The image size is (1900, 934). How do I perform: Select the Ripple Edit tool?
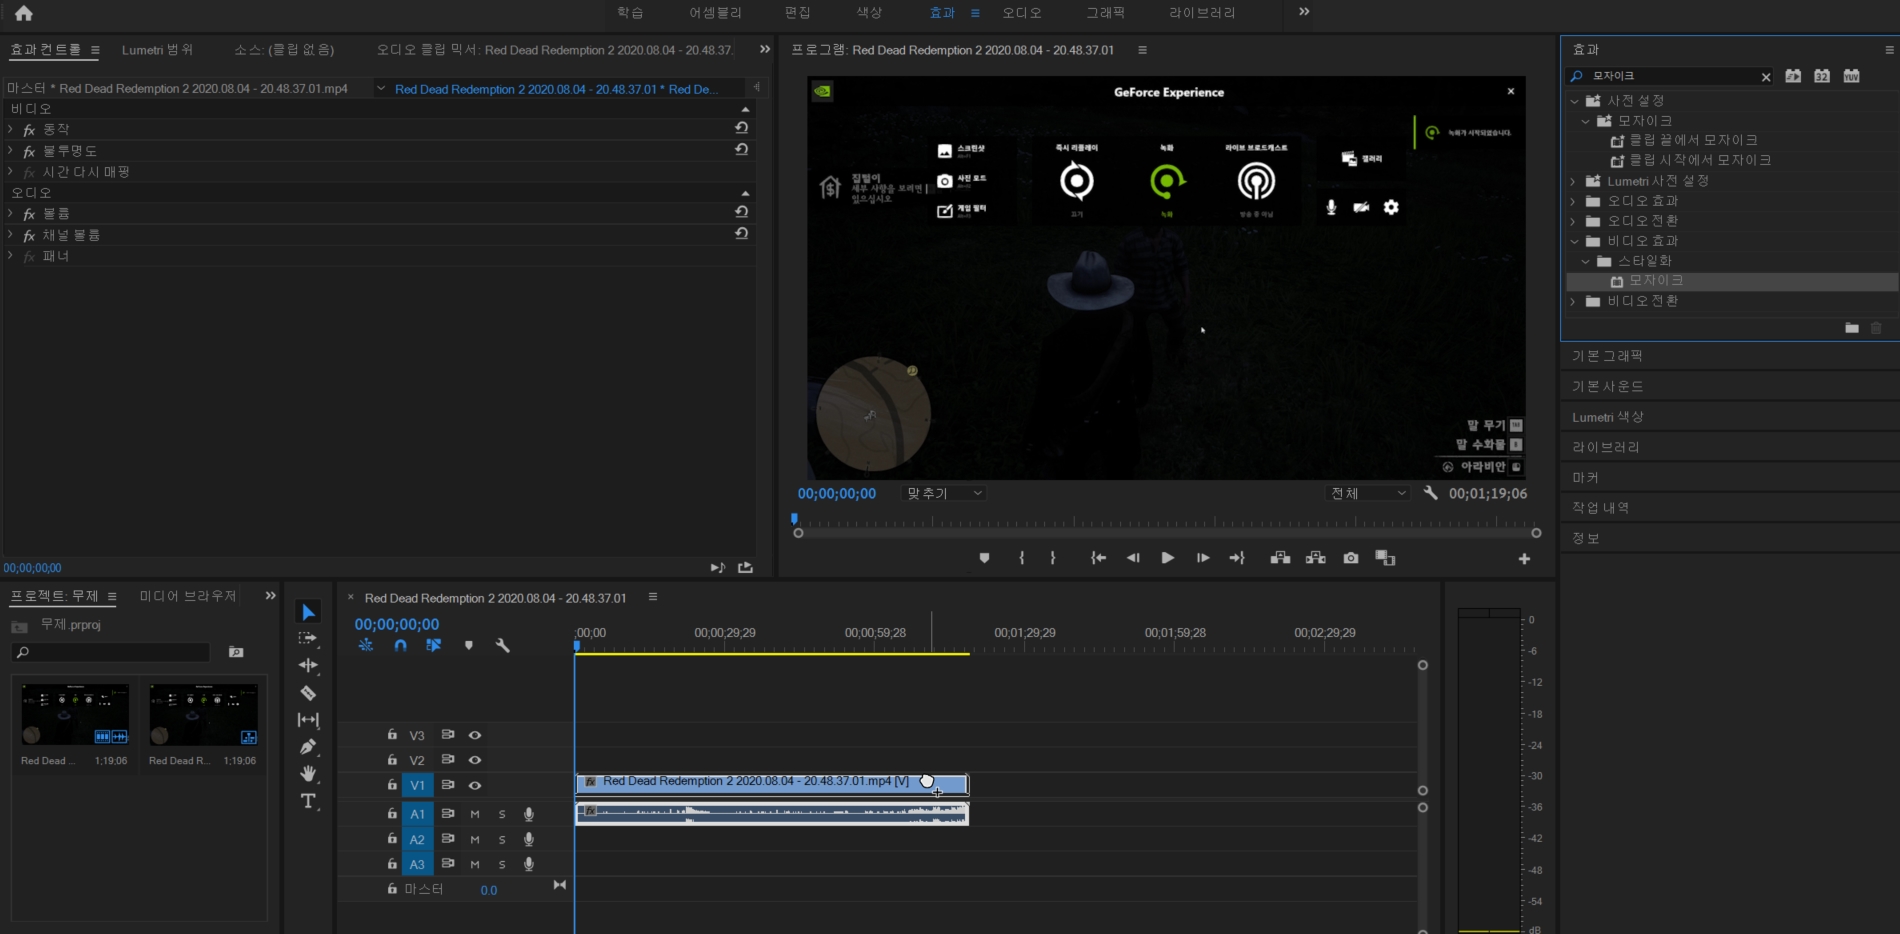pyautogui.click(x=308, y=665)
